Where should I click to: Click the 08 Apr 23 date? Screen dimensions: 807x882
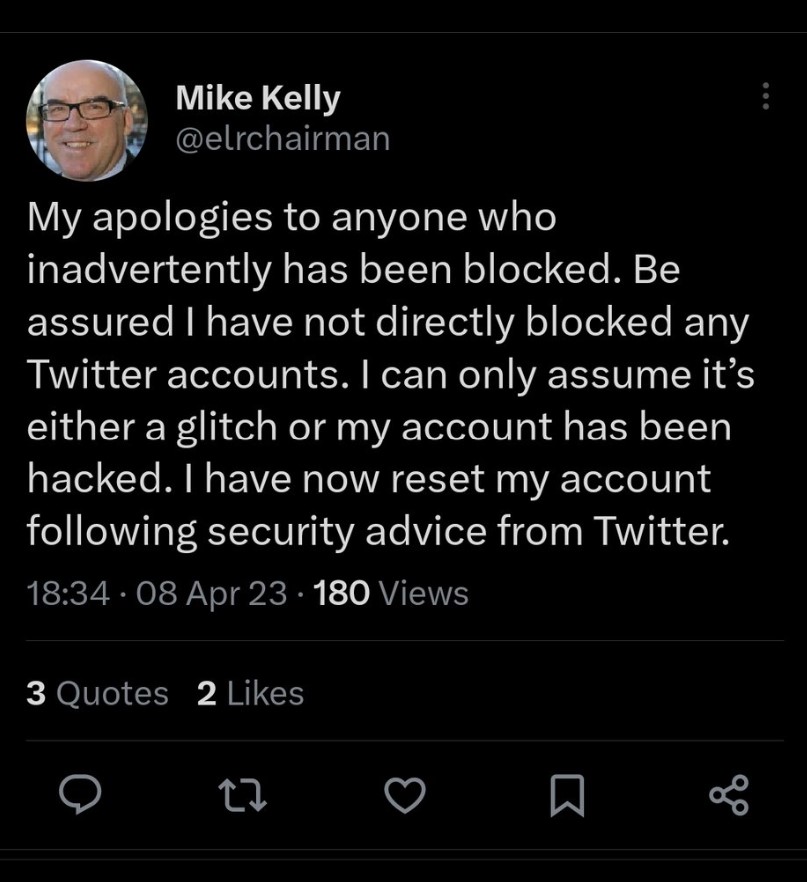point(212,593)
